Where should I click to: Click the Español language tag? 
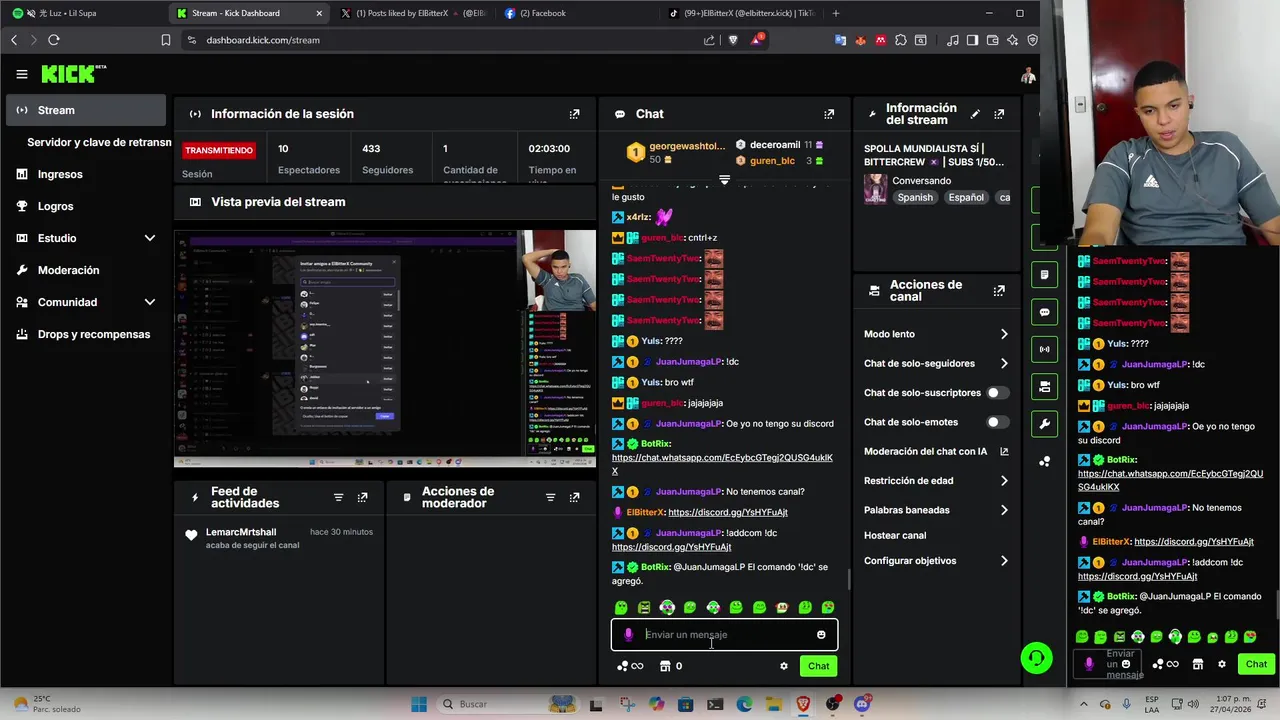click(966, 198)
